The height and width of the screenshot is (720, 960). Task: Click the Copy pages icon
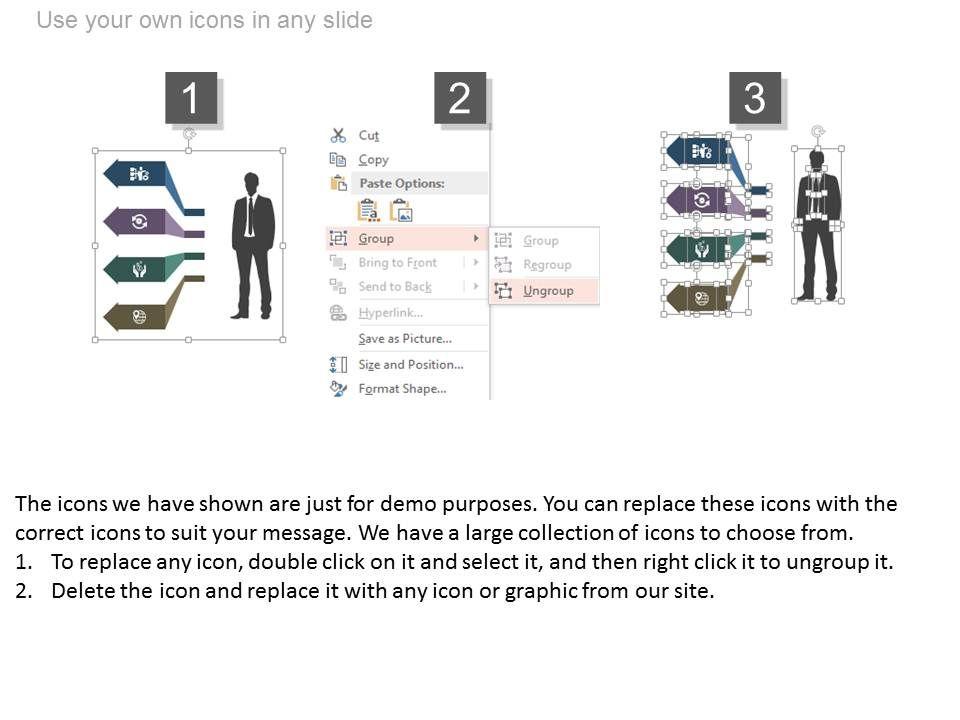click(x=338, y=159)
